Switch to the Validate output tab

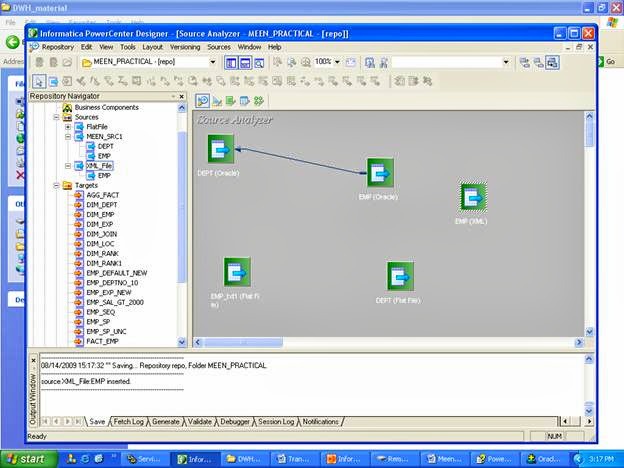[x=200, y=421]
